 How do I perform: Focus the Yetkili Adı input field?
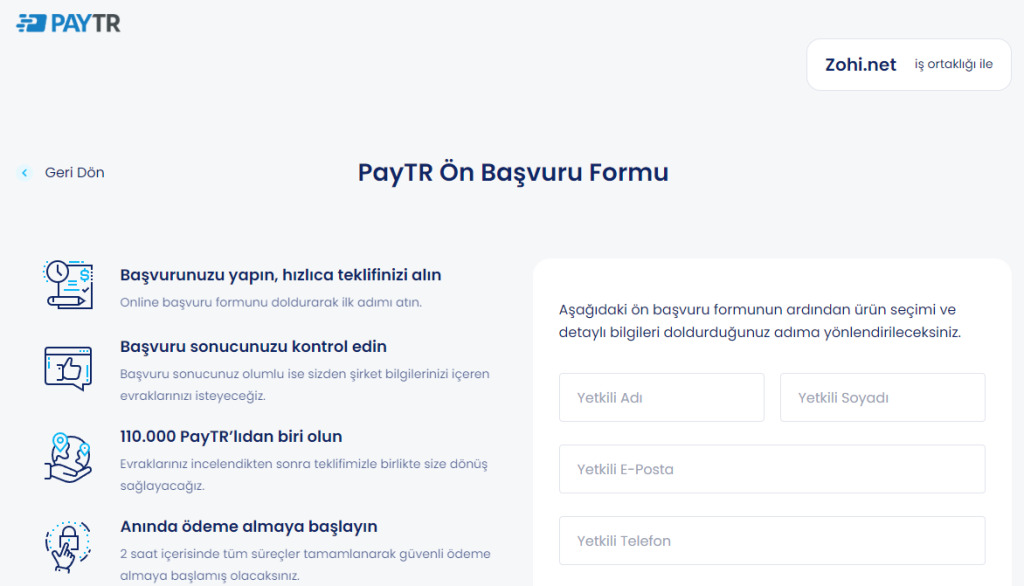(x=661, y=398)
